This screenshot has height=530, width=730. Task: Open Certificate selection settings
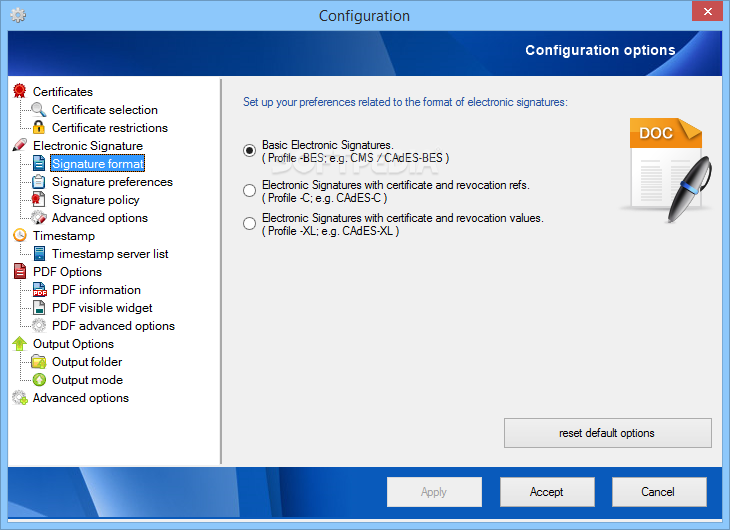coord(105,109)
